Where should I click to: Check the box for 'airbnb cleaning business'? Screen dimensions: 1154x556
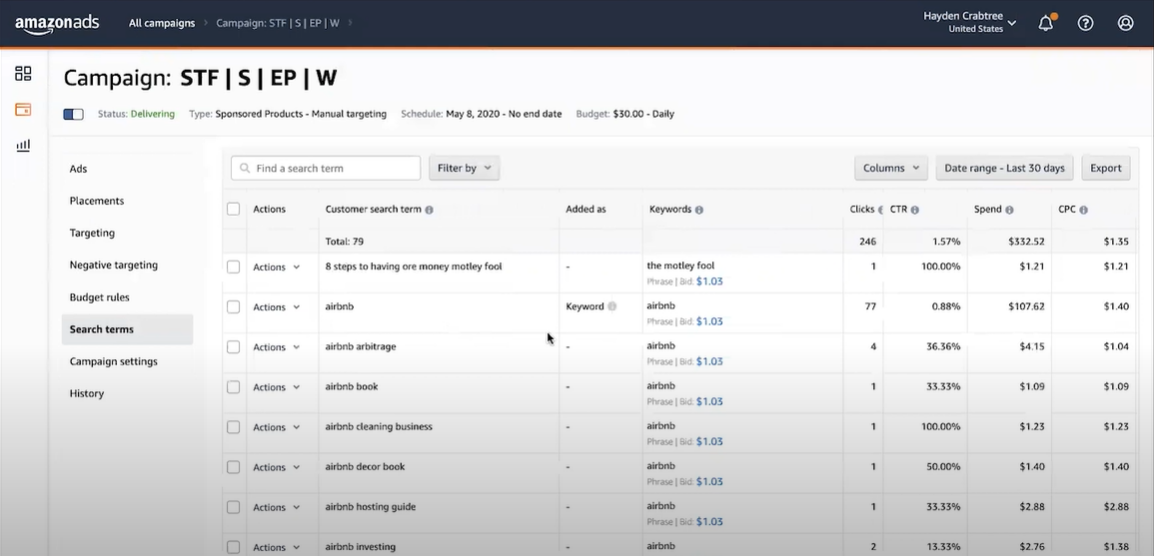point(233,427)
